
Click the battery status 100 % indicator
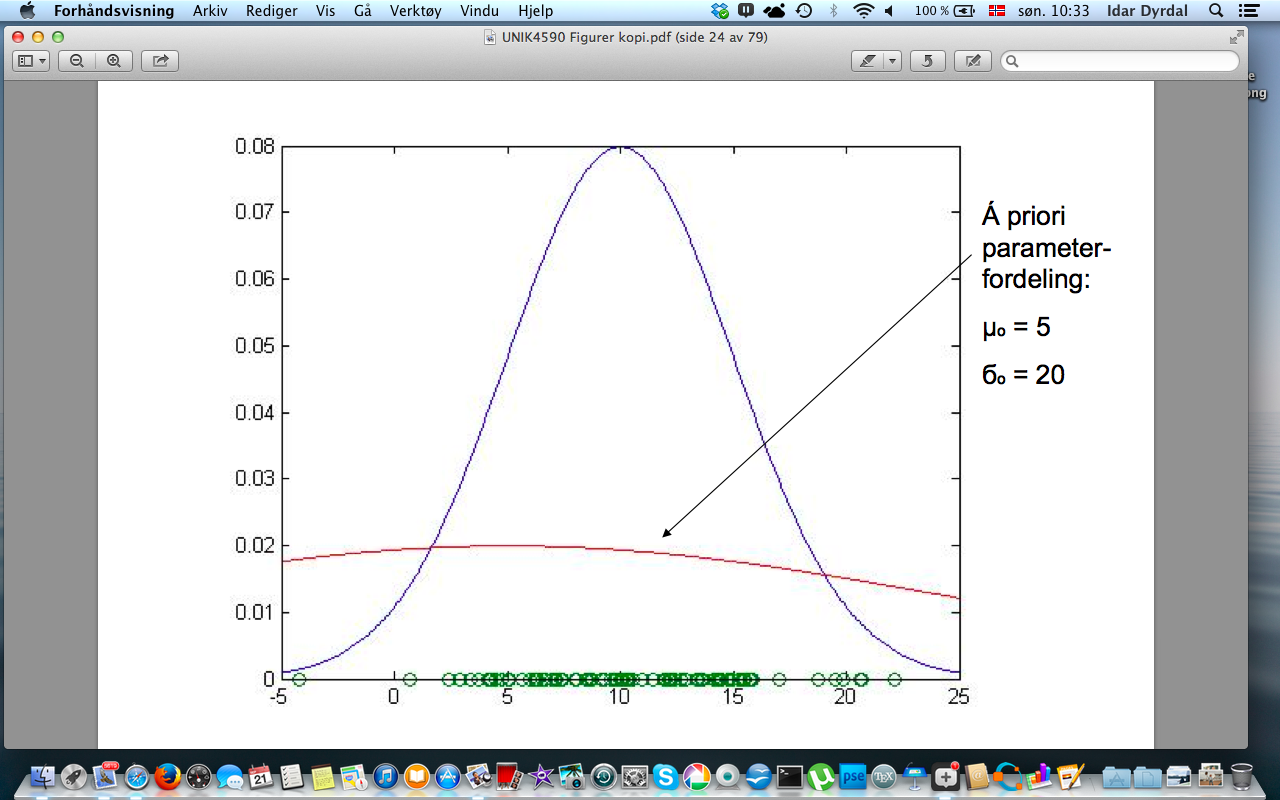click(945, 11)
